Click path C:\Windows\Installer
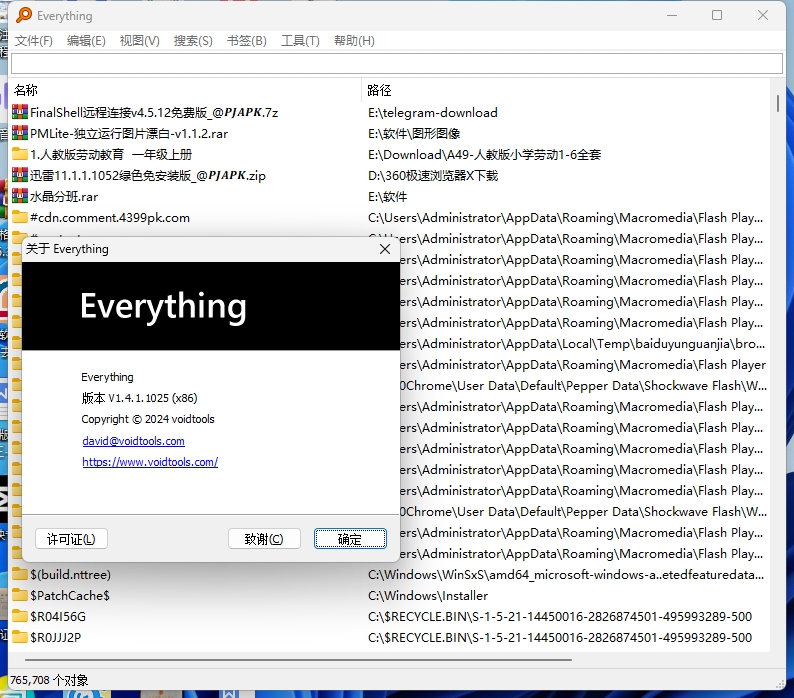 (428, 596)
